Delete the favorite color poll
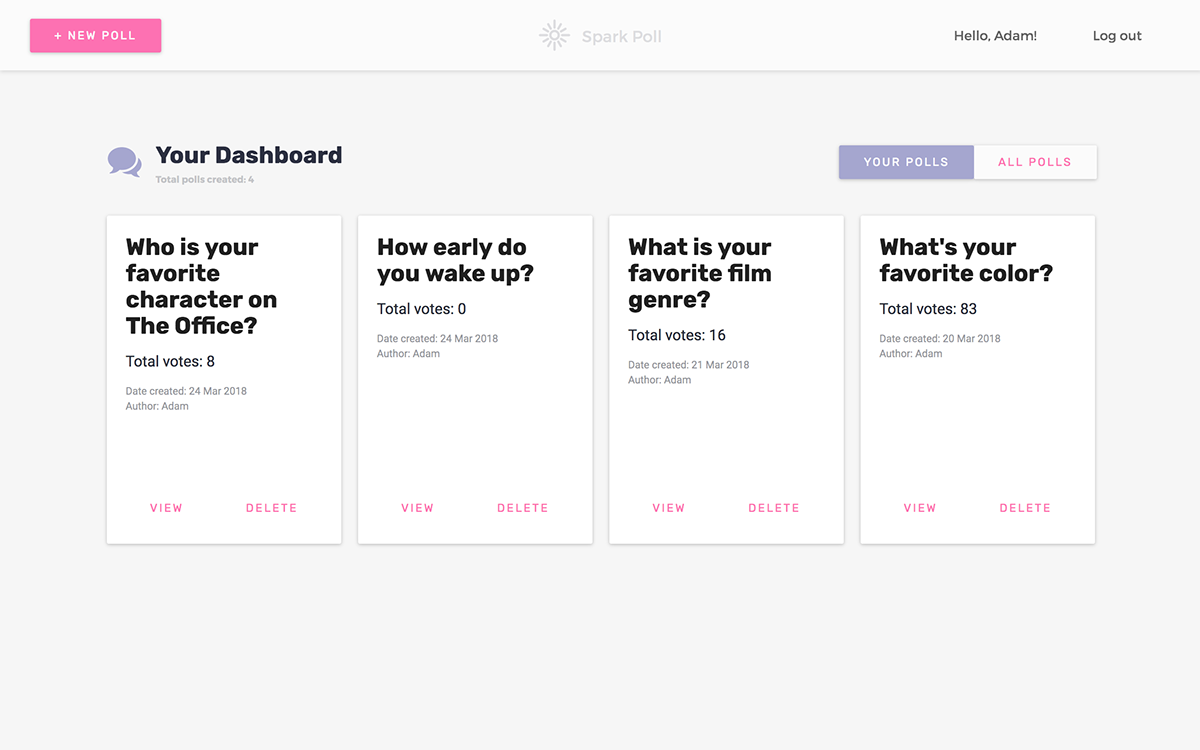The width and height of the screenshot is (1200, 750). (x=1025, y=508)
